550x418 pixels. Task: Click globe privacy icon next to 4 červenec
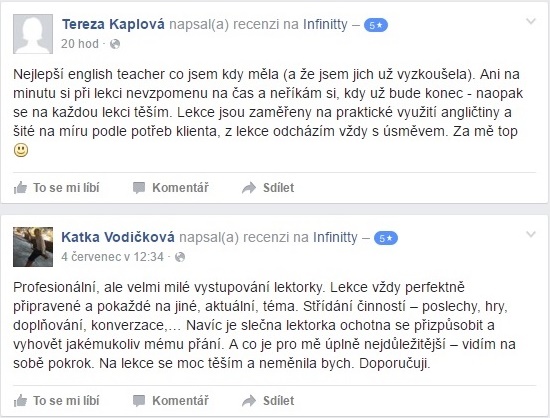(x=180, y=257)
